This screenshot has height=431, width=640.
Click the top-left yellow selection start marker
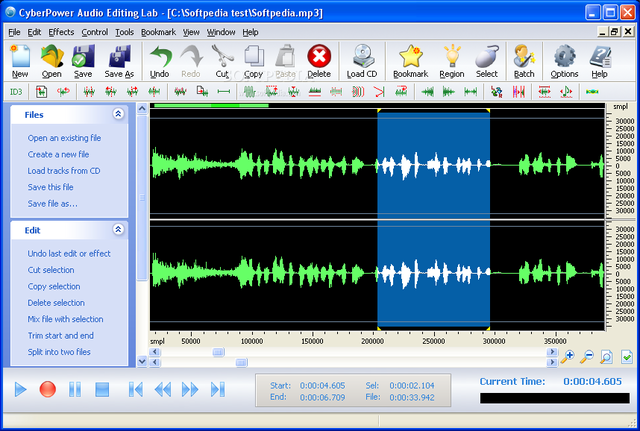pos(379,111)
